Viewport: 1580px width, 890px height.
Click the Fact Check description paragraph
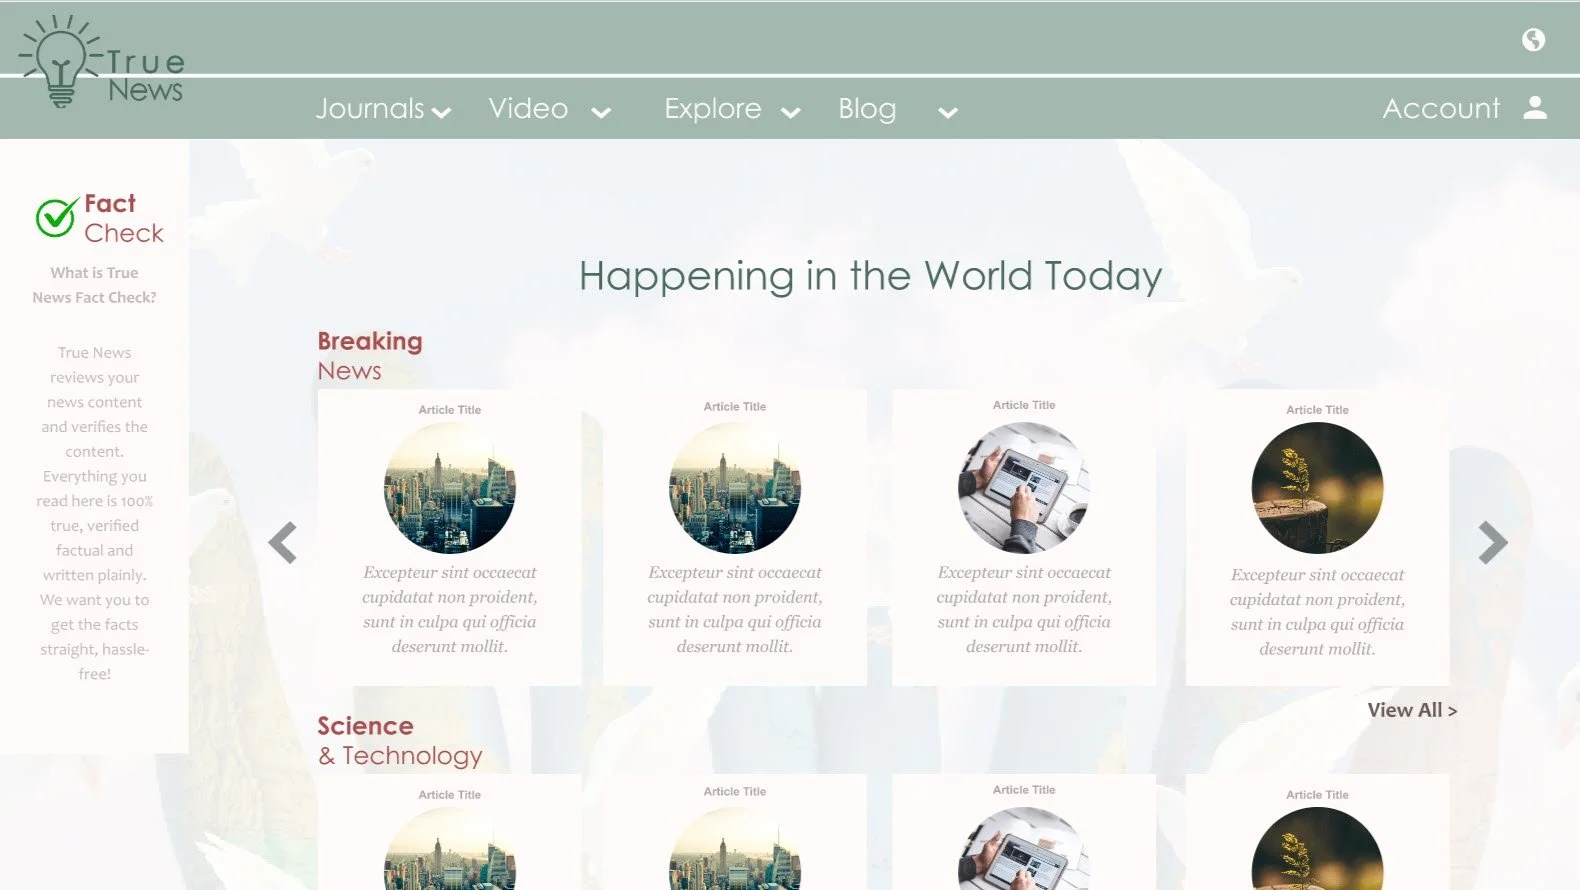point(94,513)
